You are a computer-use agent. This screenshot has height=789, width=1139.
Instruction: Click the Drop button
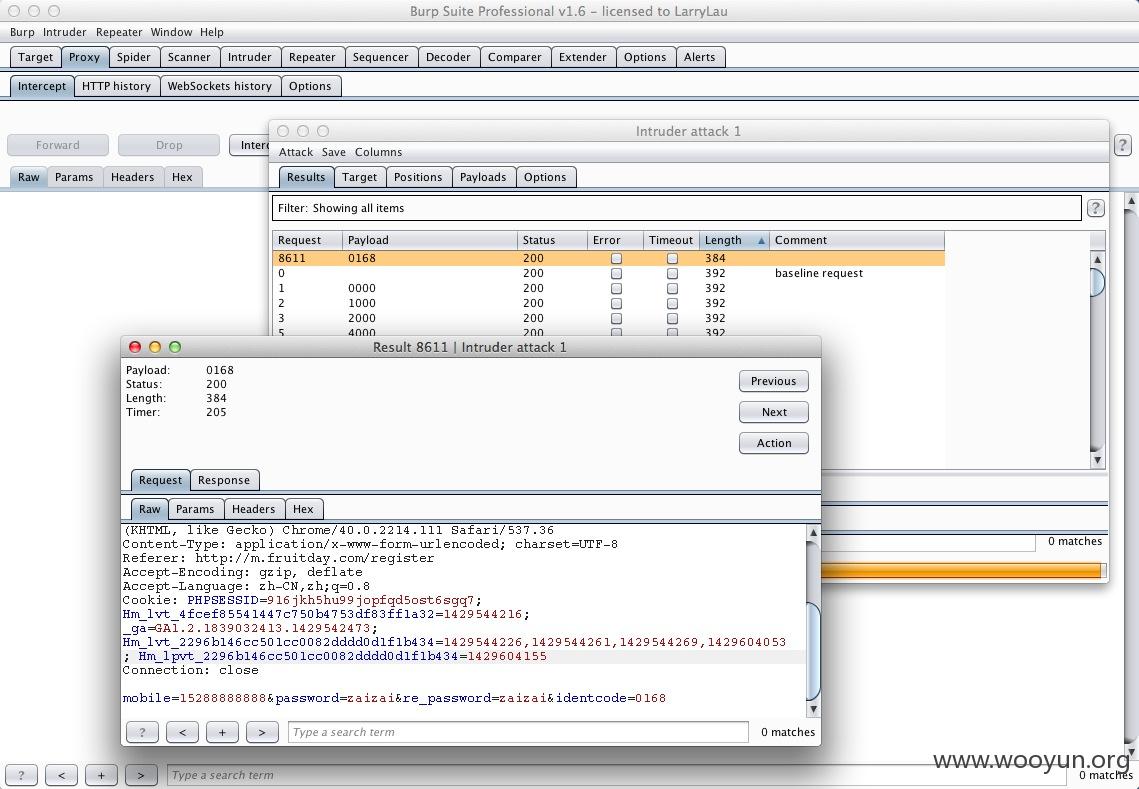[x=169, y=145]
